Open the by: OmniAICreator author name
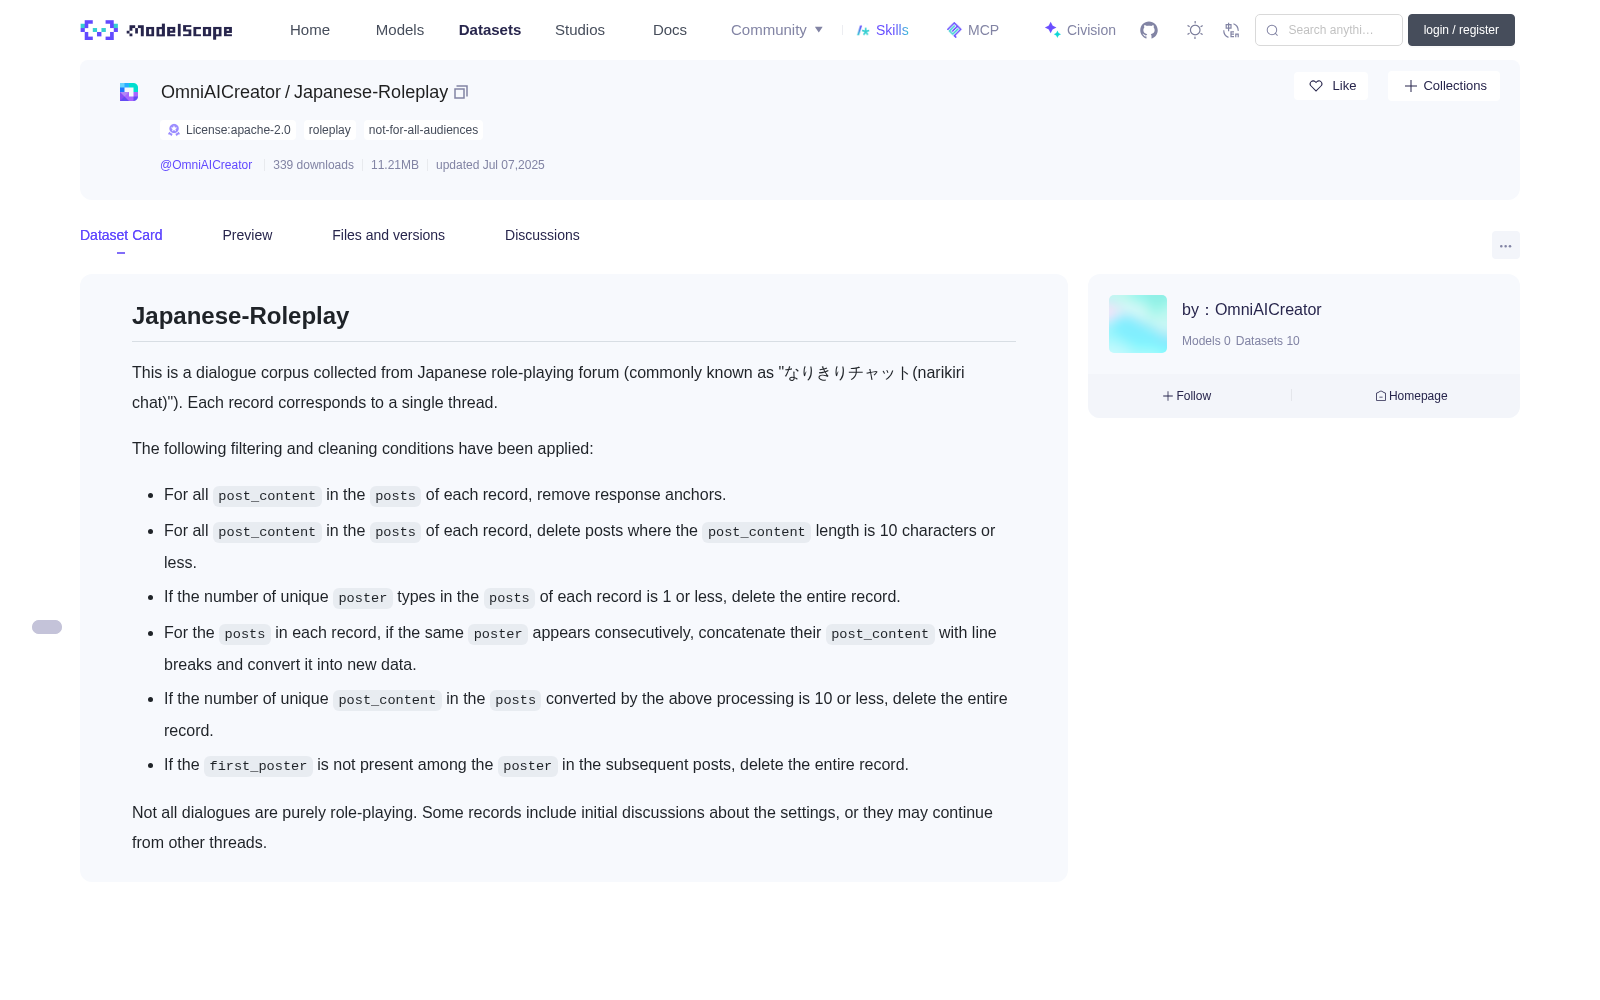This screenshot has height=1000, width=1600. point(1252,310)
